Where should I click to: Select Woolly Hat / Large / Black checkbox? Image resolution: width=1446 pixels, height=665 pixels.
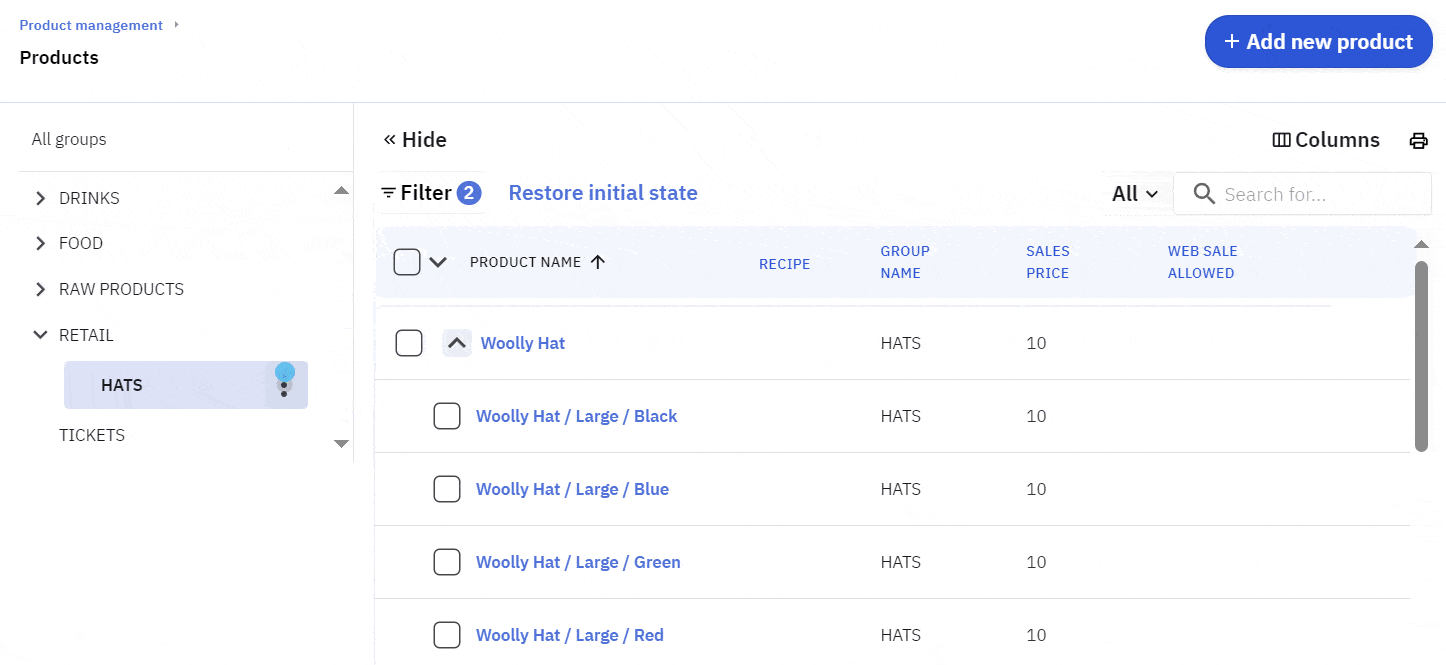446,416
